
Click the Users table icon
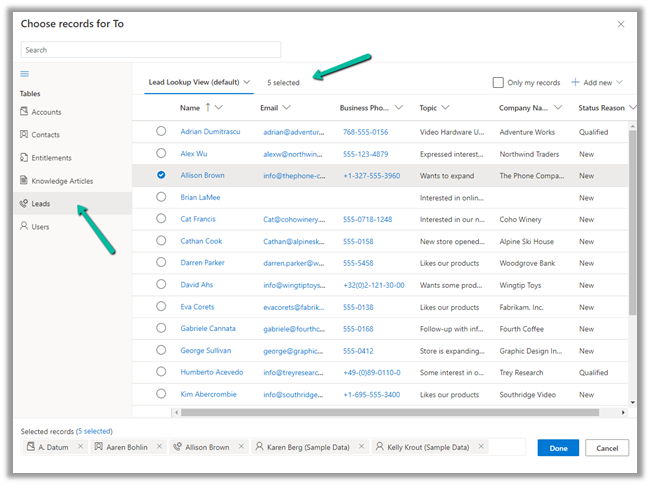[x=25, y=227]
